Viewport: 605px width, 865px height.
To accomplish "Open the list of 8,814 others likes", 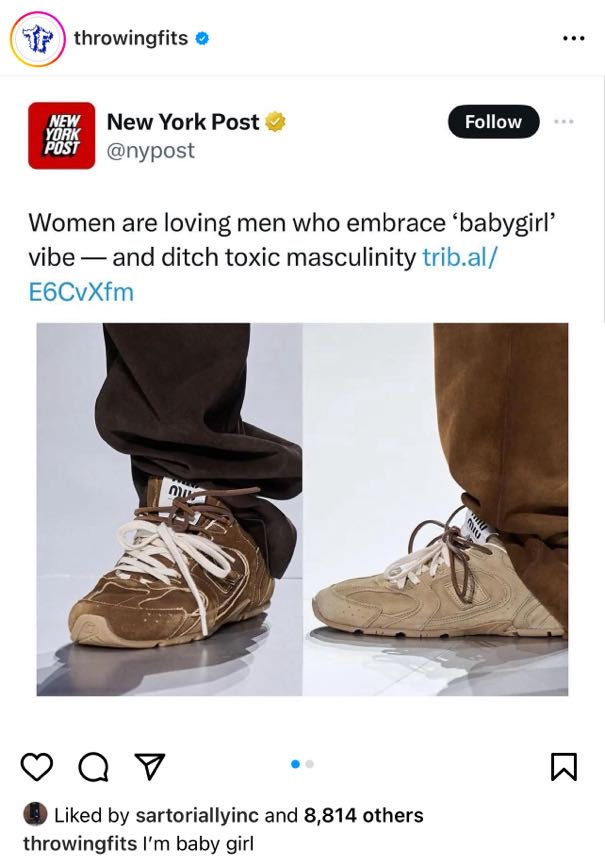I will click(363, 815).
